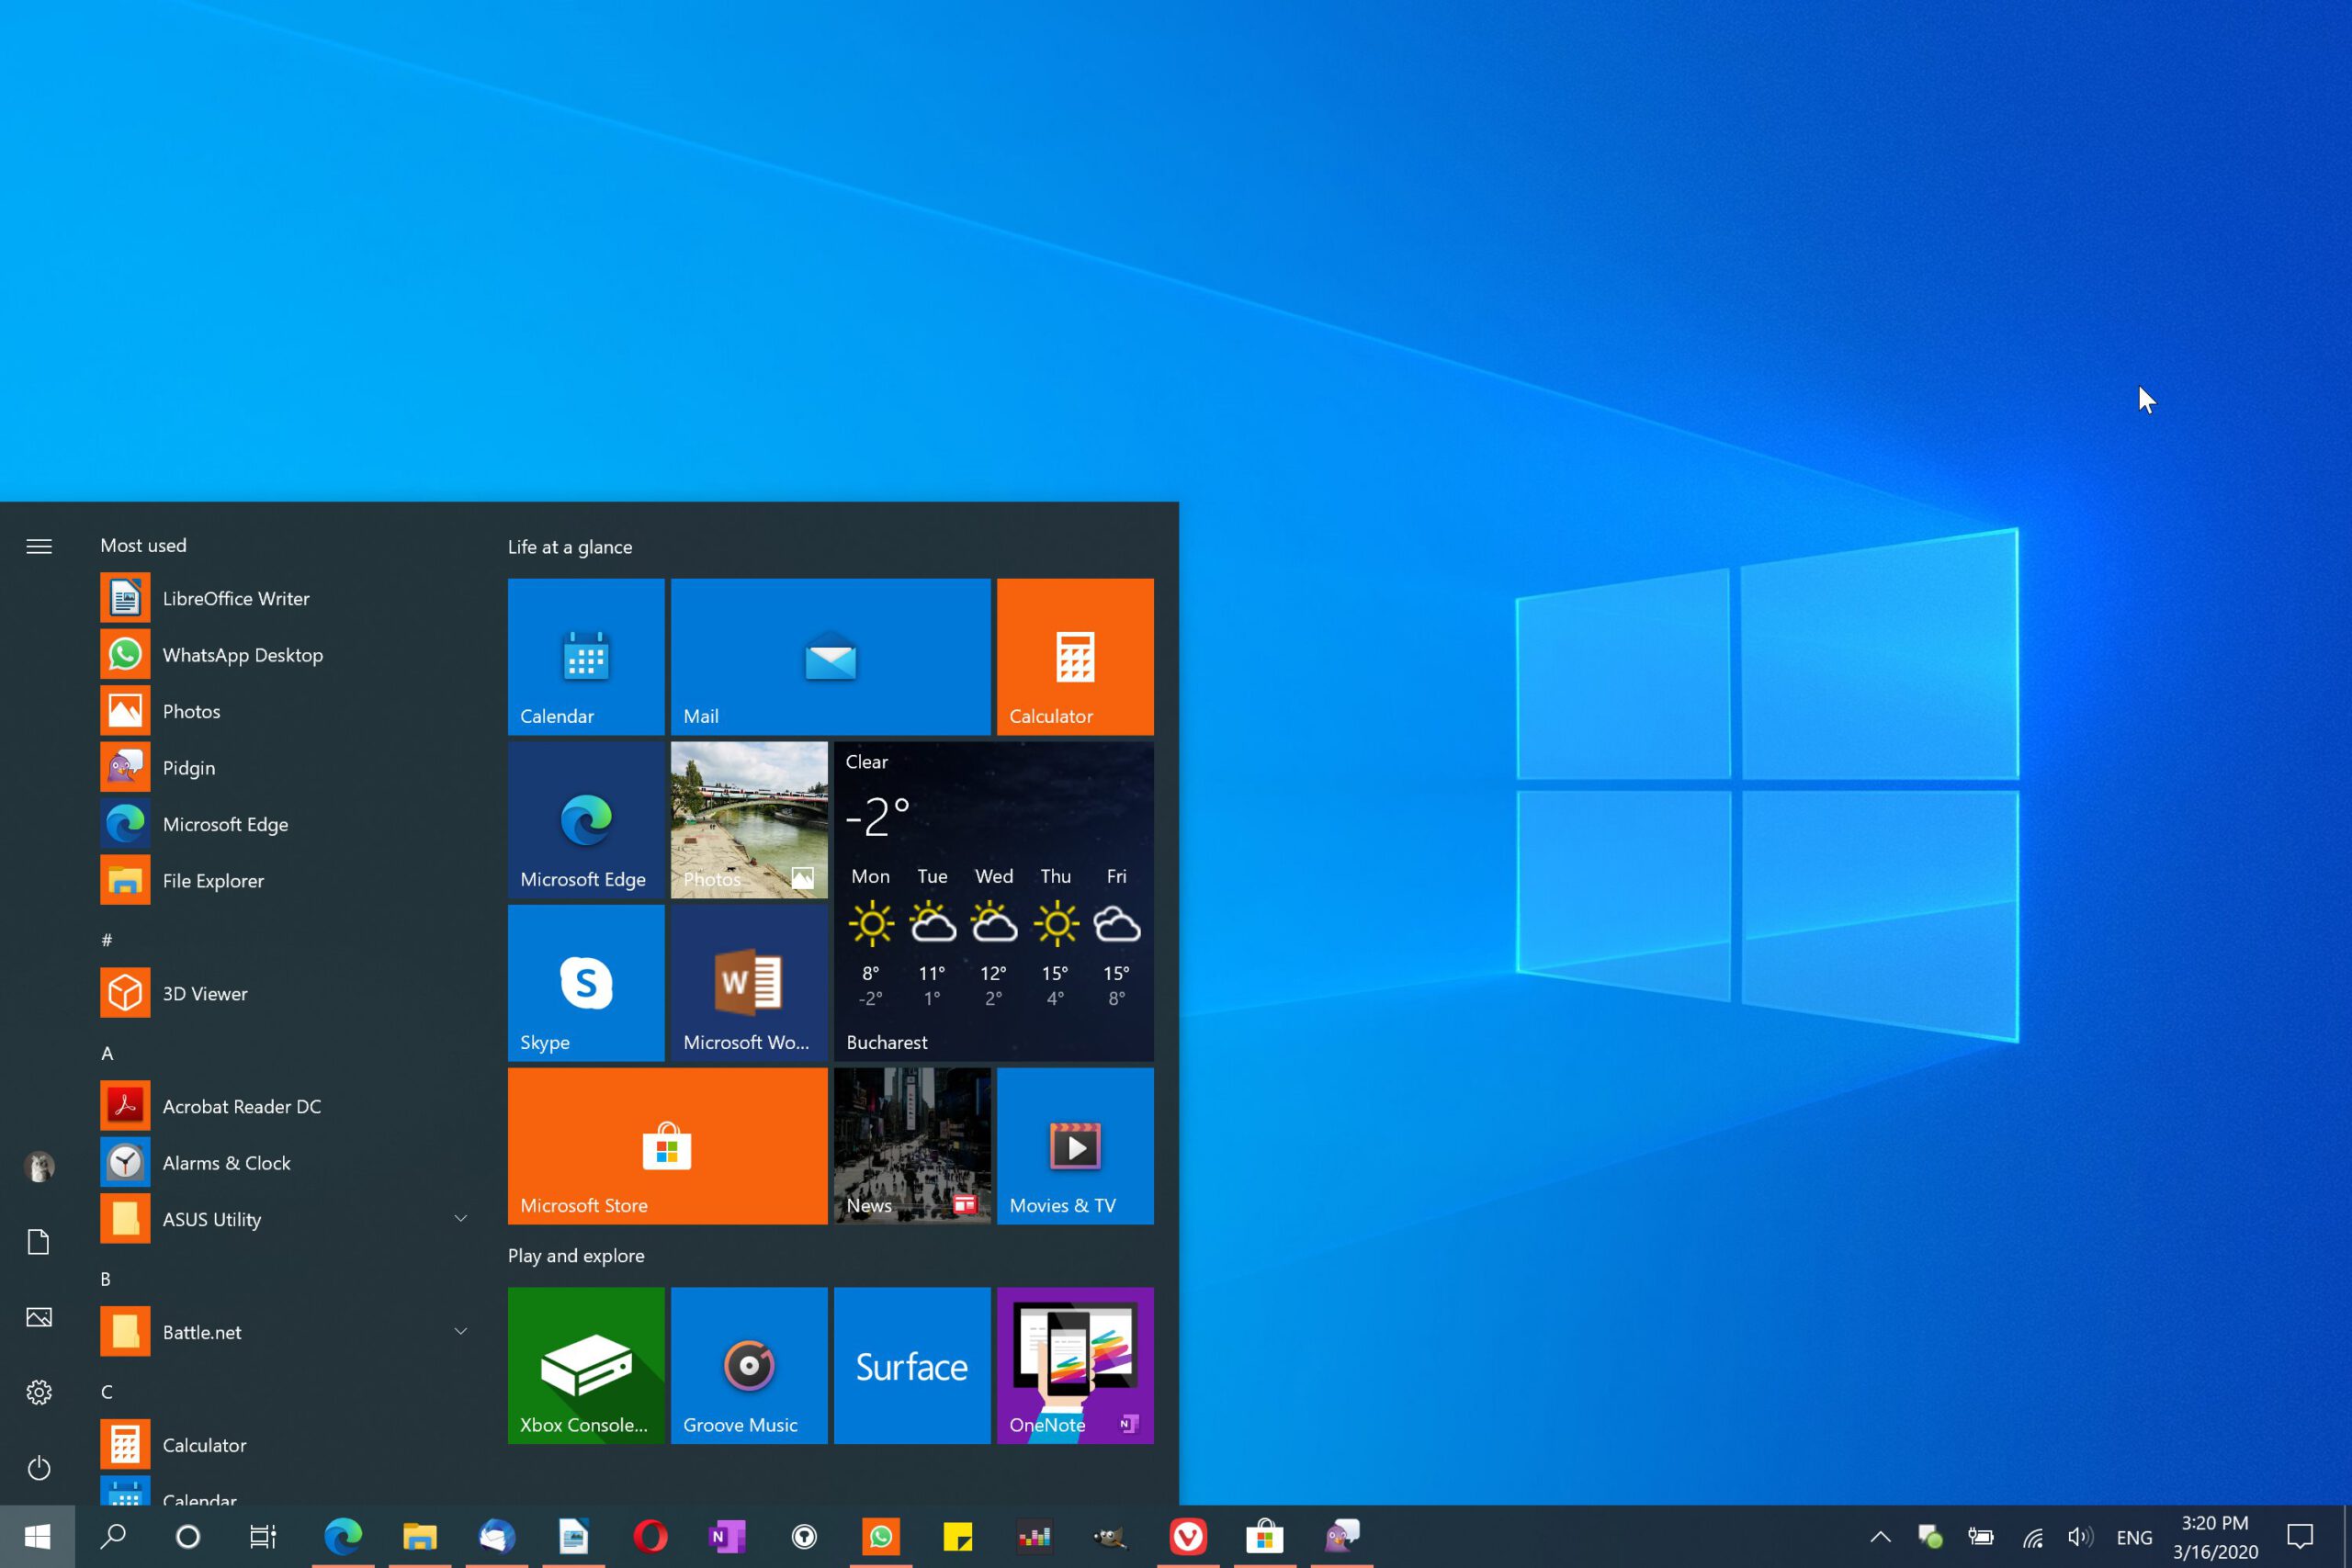Open Opera browser on taskbar

click(650, 1537)
